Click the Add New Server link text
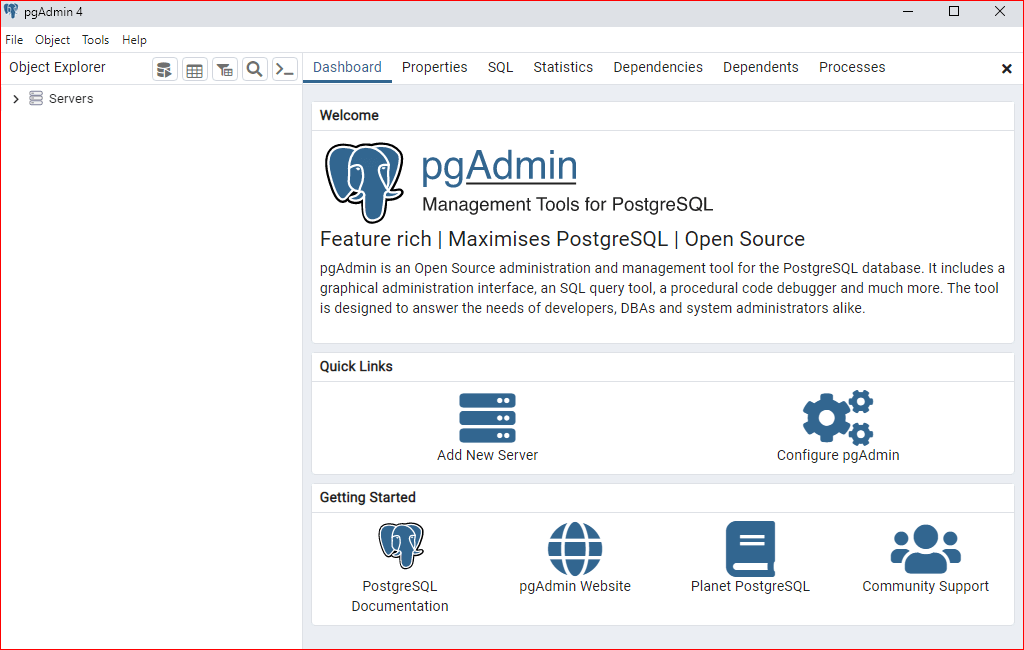Screen dimensions: 1024x650 (x=487, y=455)
